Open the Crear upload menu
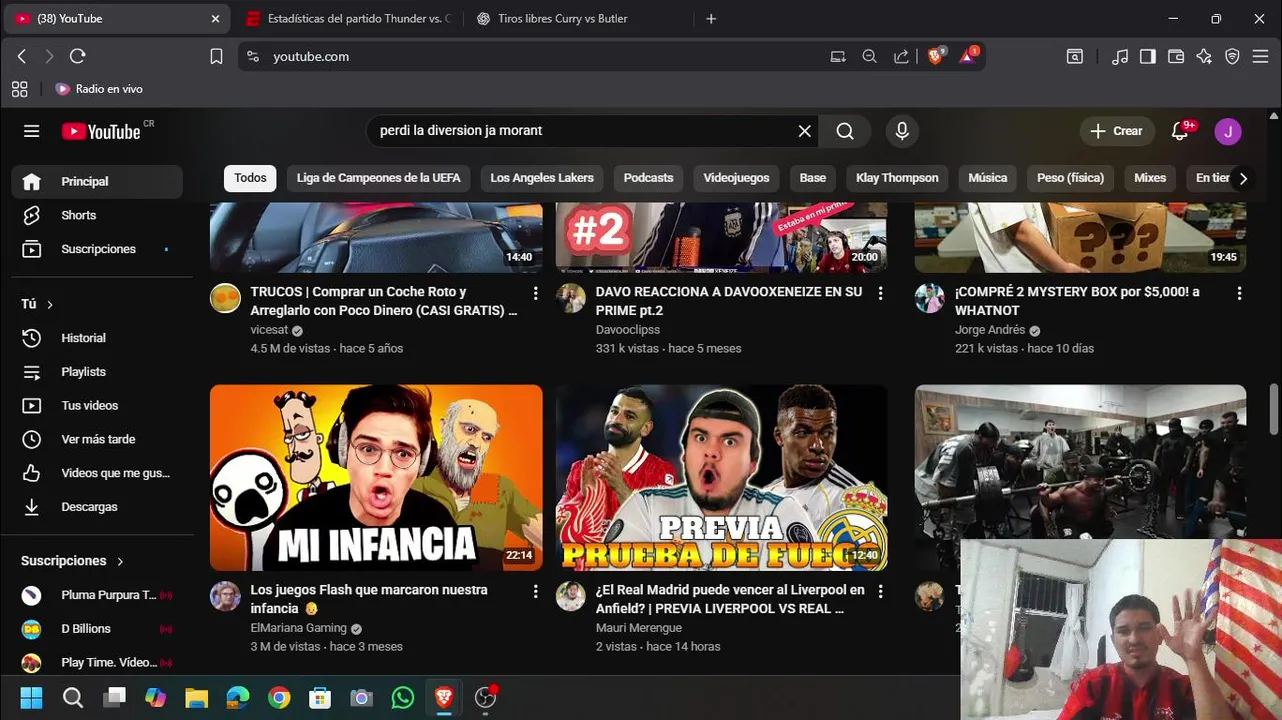This screenshot has width=1282, height=720. (x=1116, y=131)
